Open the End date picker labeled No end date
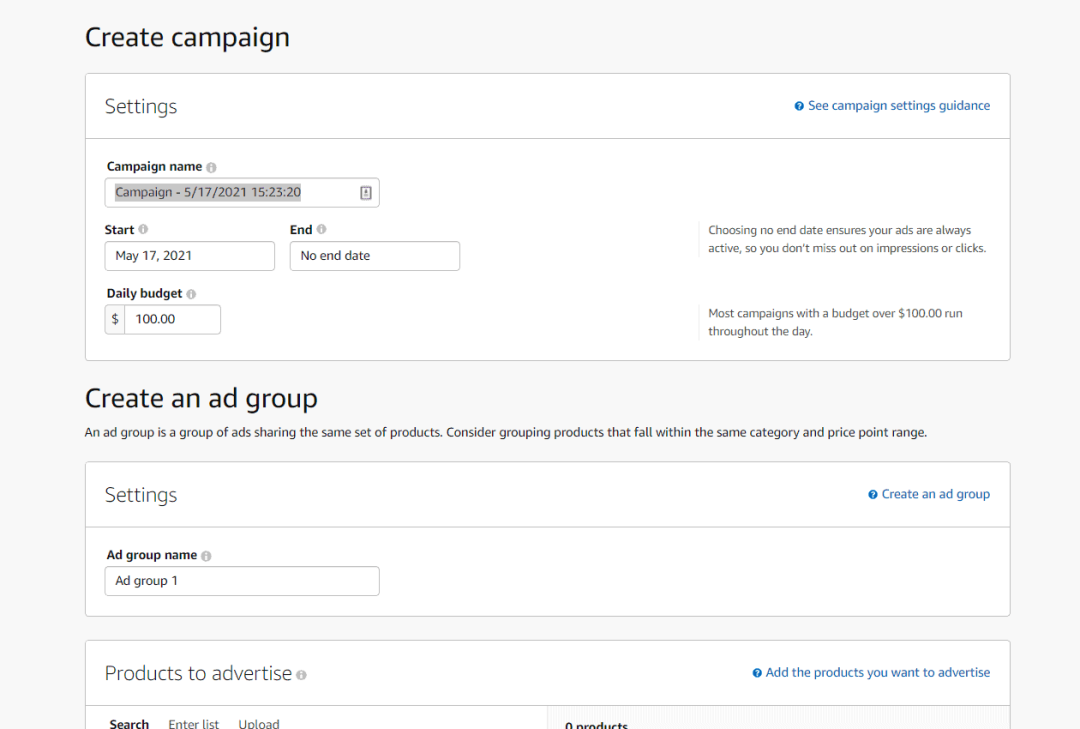Viewport: 1080px width, 729px height. (x=374, y=256)
